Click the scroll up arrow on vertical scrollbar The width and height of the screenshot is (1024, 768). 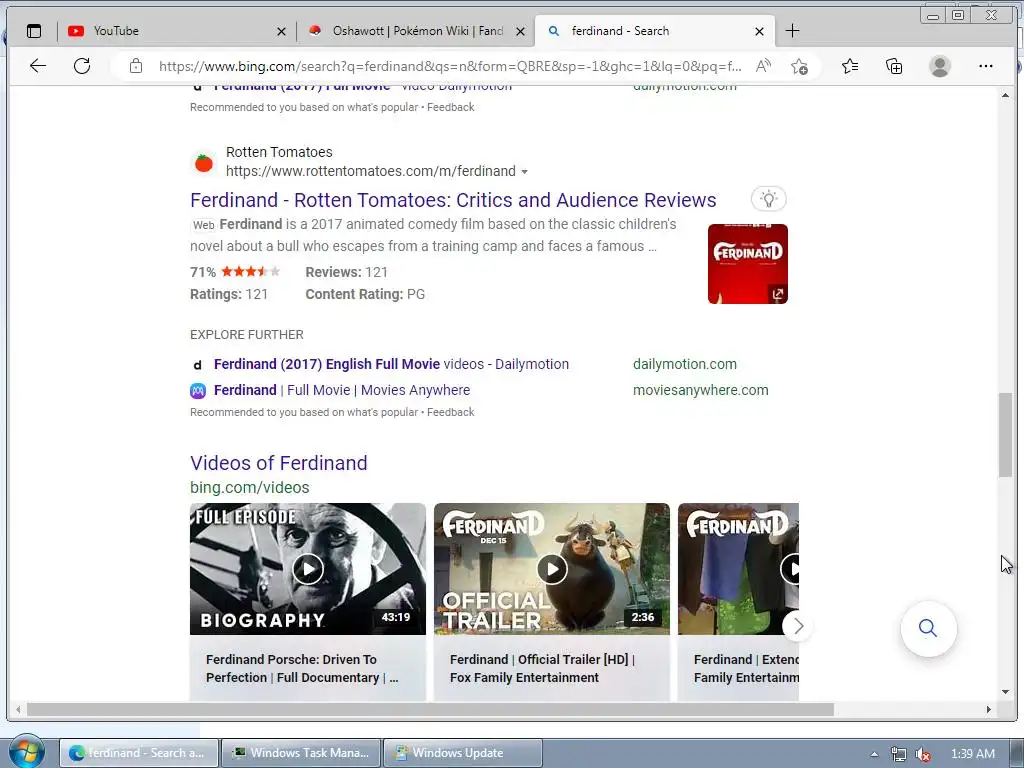pyautogui.click(x=1006, y=95)
